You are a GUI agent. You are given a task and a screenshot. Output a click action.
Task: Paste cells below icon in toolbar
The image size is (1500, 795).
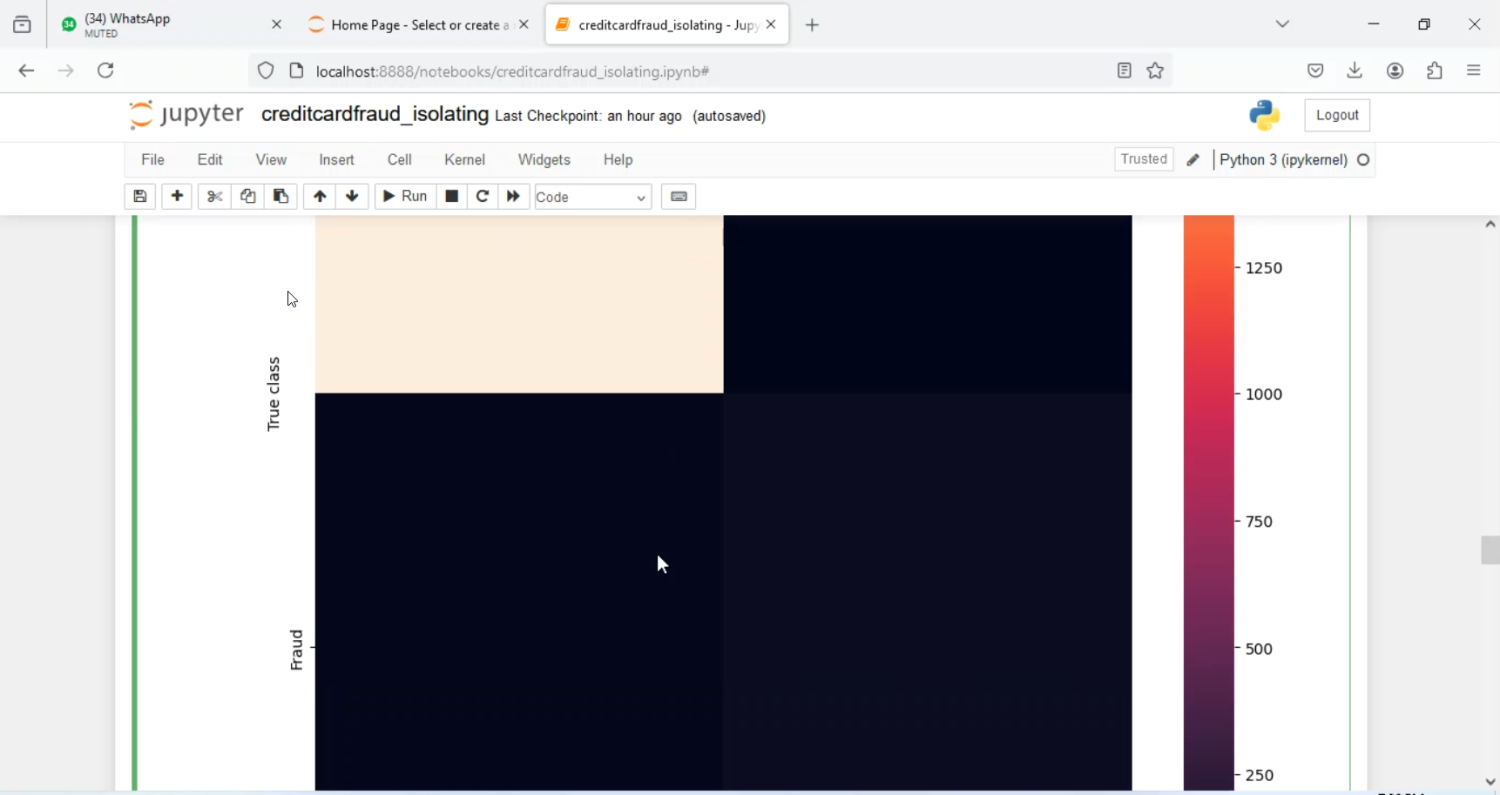pos(281,197)
